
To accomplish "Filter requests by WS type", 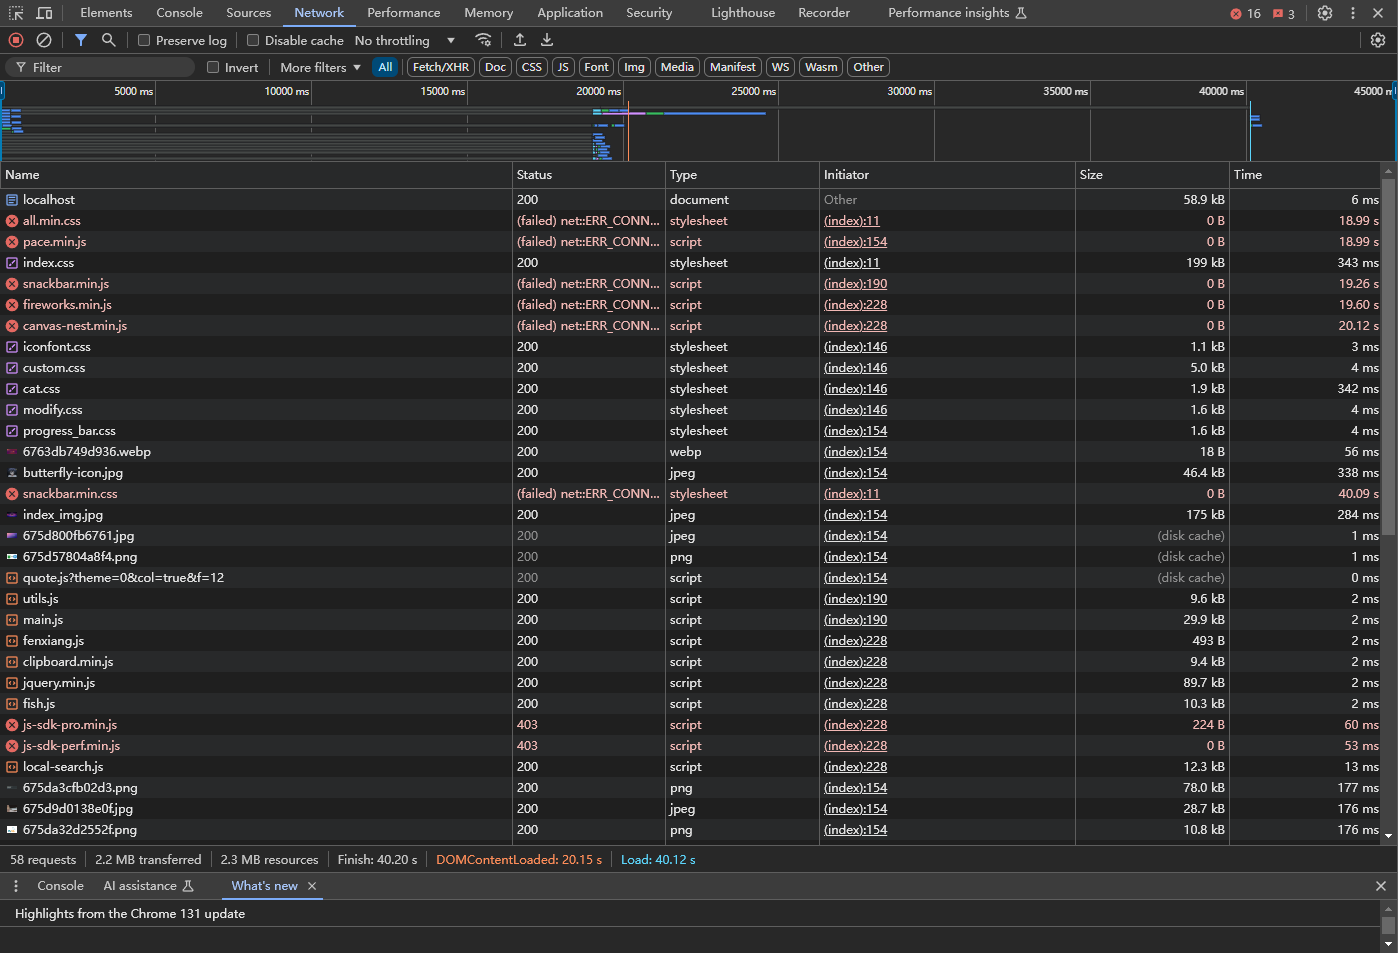I will [x=781, y=67].
